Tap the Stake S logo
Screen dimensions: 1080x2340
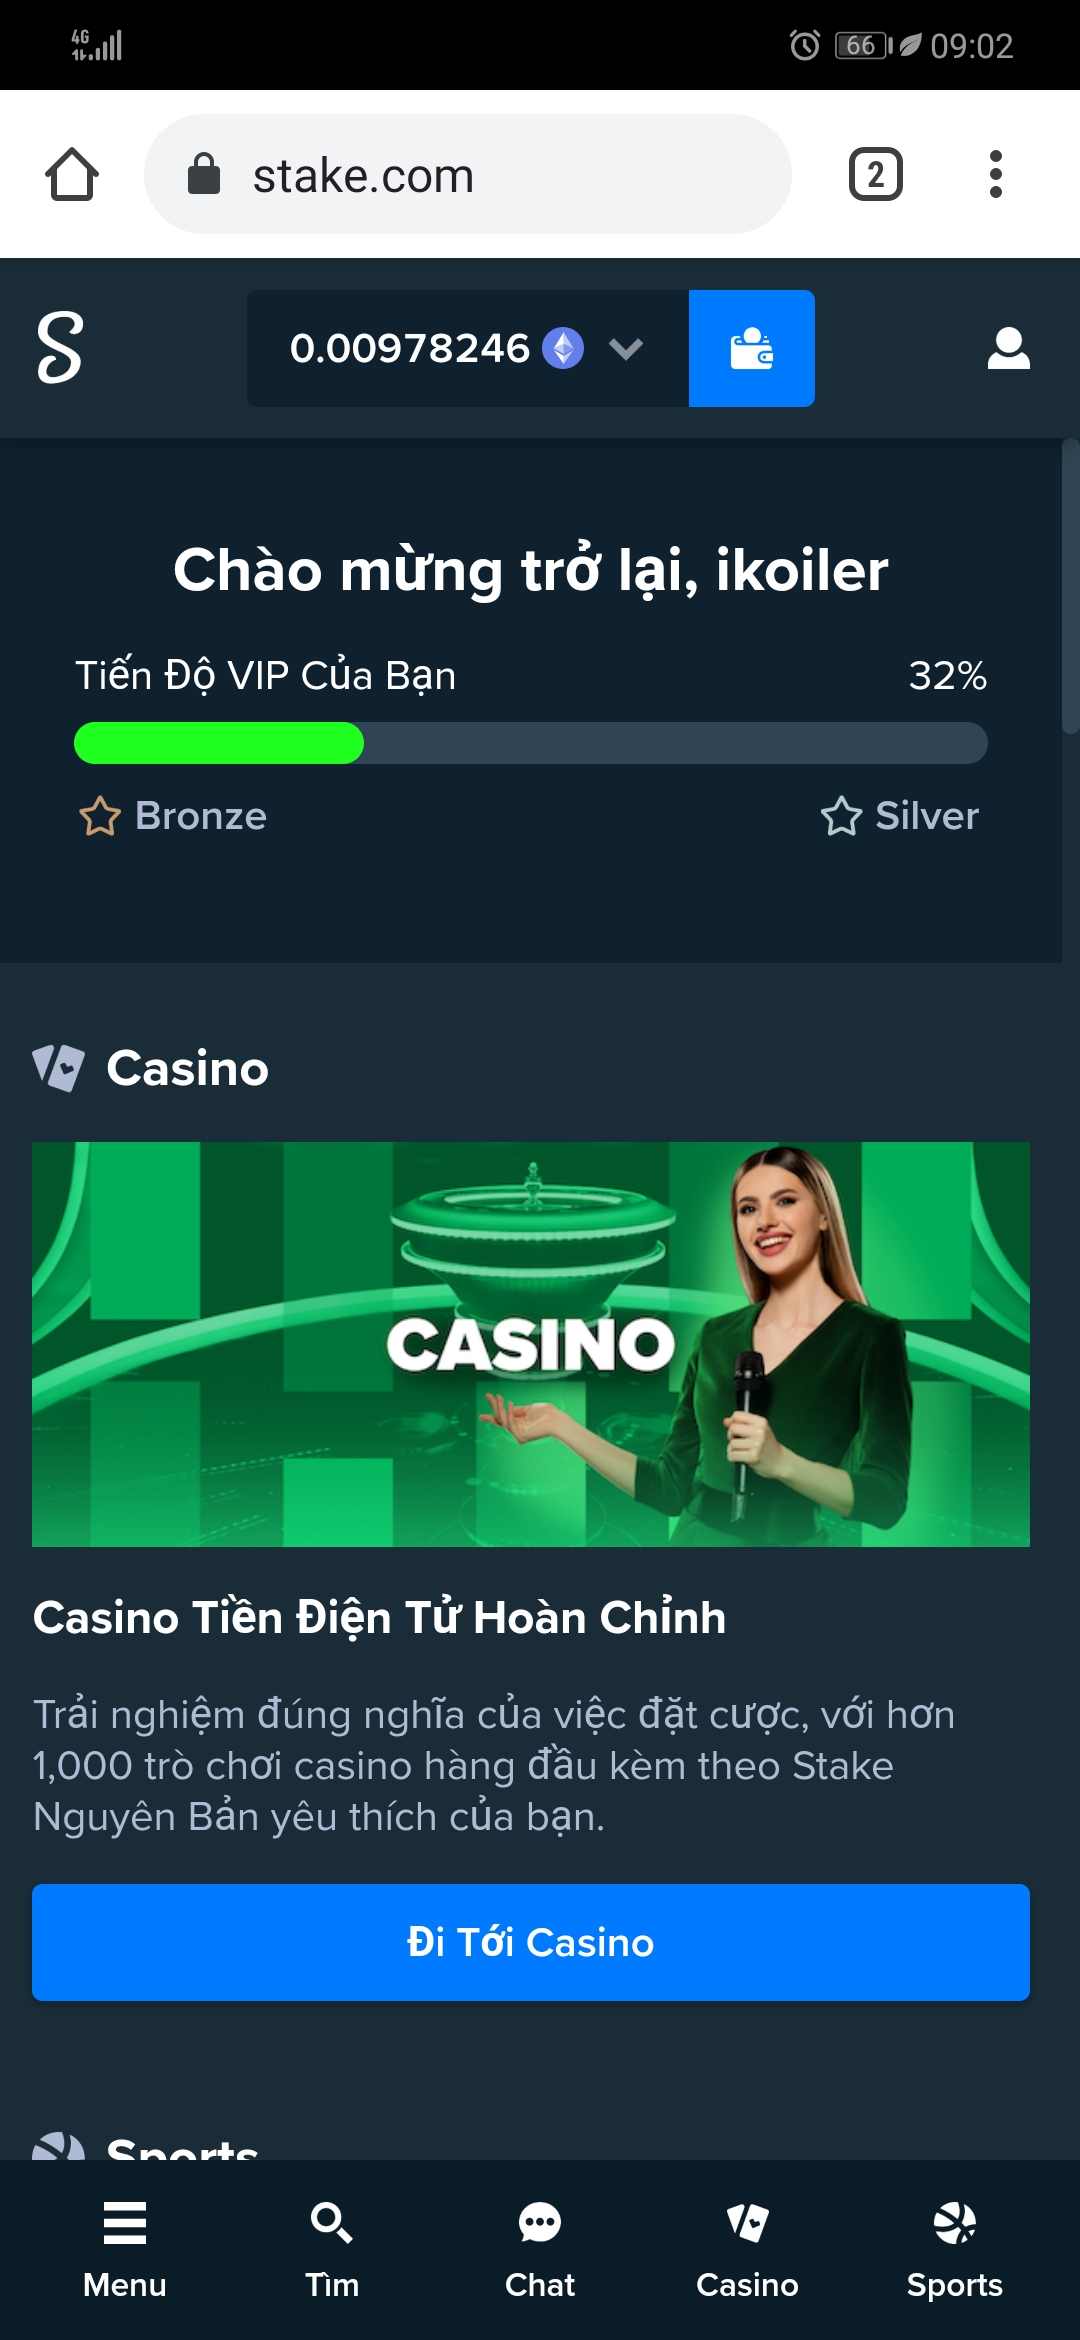60,348
